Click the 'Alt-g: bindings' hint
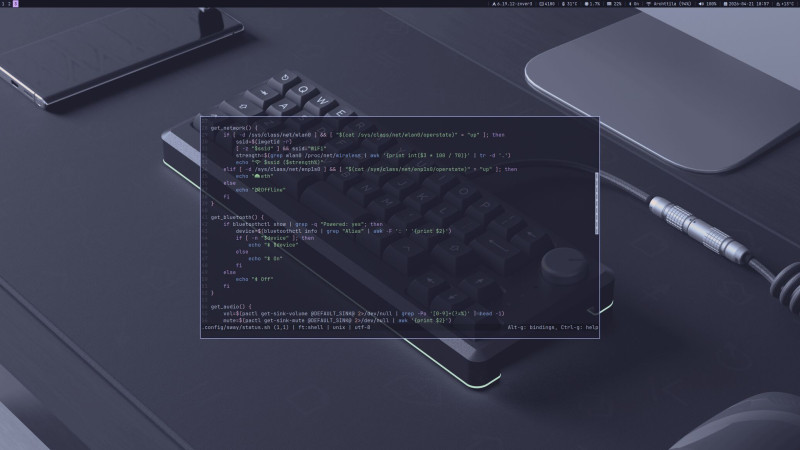The height and width of the screenshot is (450, 800). [531, 328]
